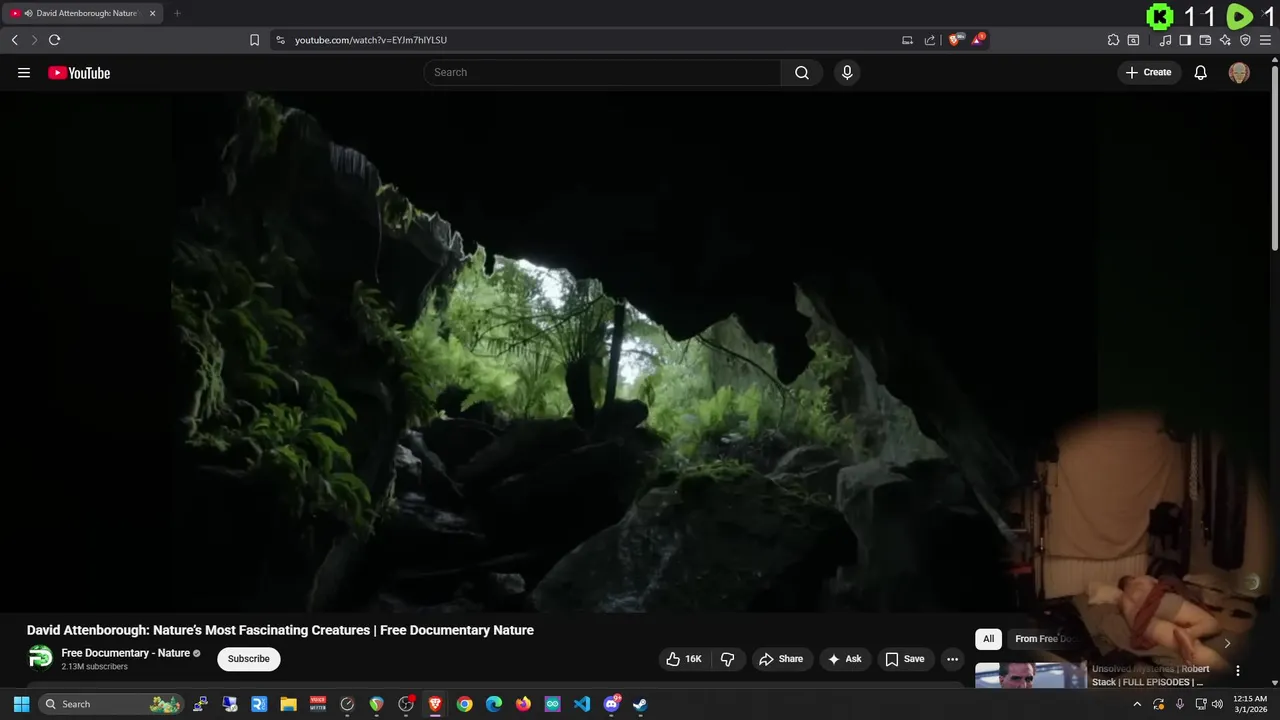
Task: Click the Windows taskbar Search box
Action: 112,704
